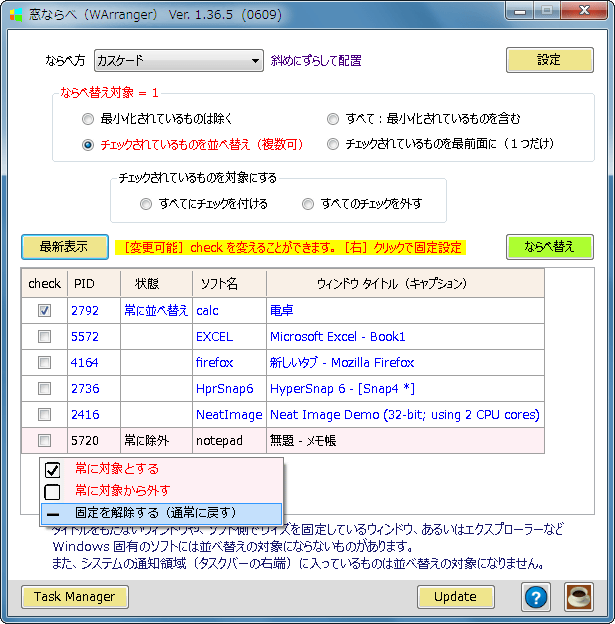Check the EXCEL row checkbox
The image size is (615, 624).
point(44,337)
